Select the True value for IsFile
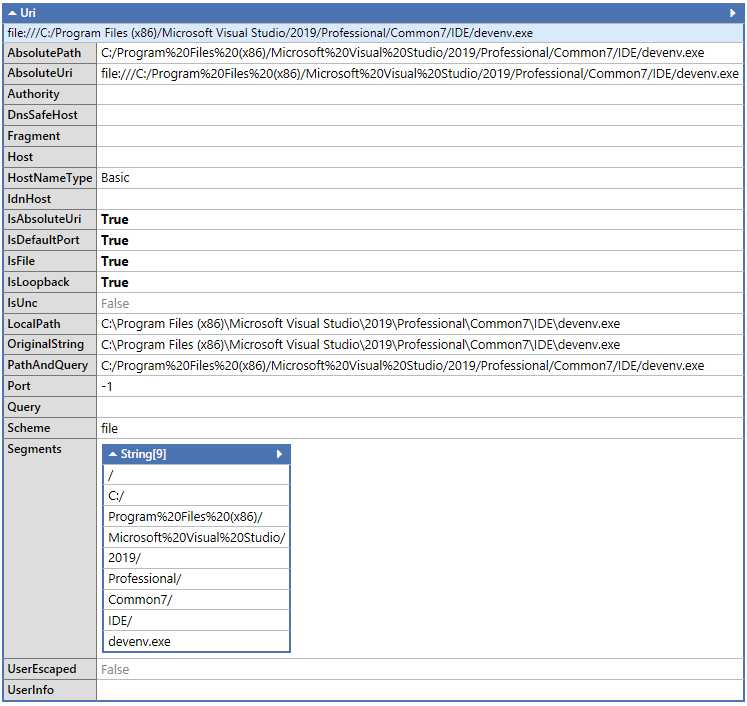 pos(115,262)
